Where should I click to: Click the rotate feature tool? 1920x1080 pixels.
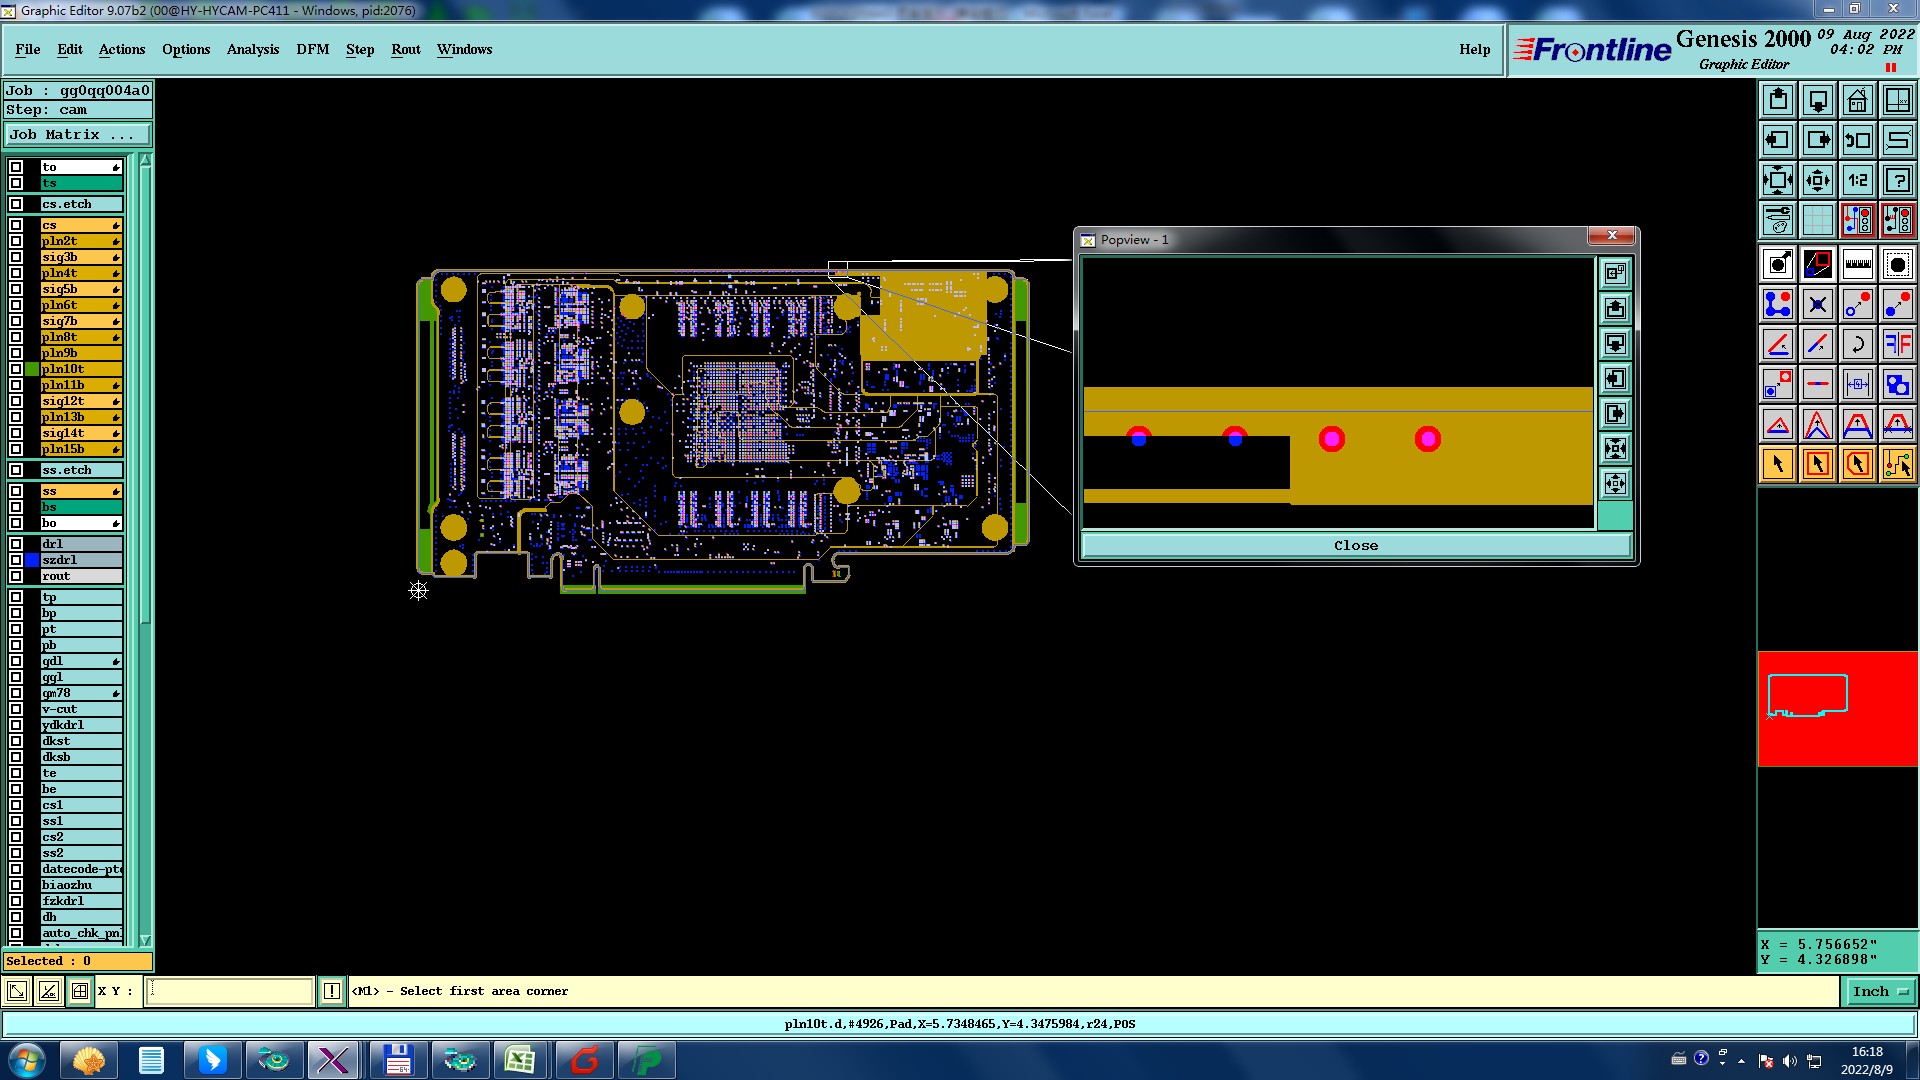tap(1857, 344)
